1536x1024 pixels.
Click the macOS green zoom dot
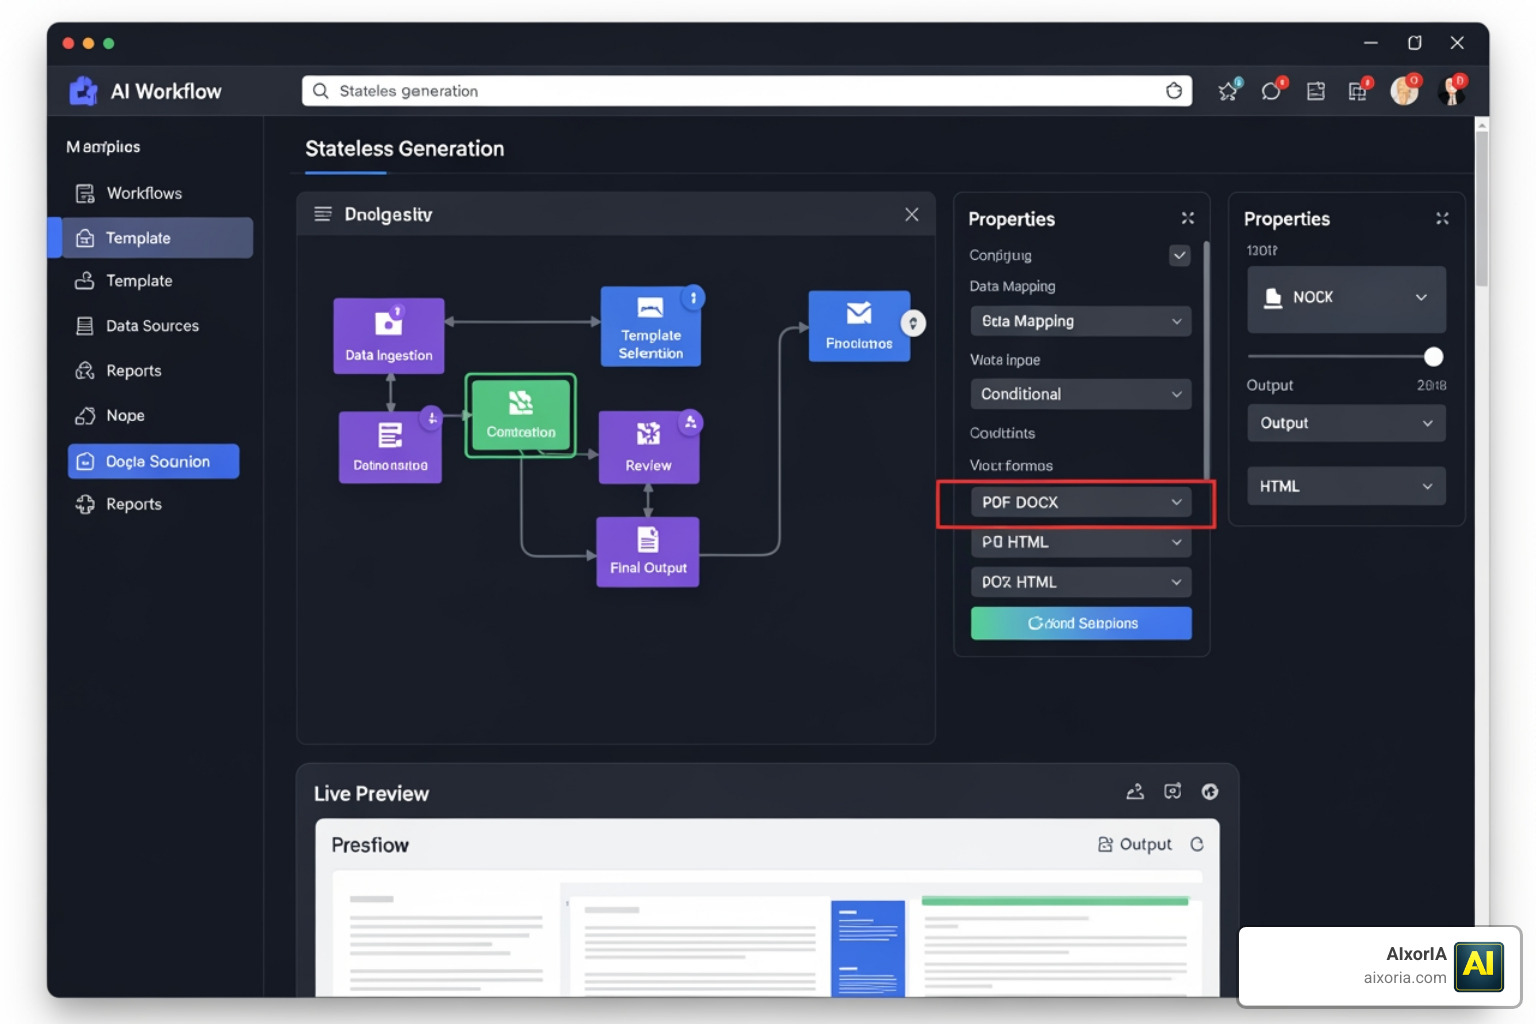coord(109,43)
